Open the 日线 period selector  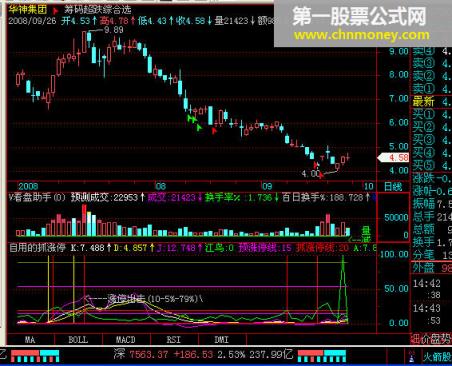393,186
